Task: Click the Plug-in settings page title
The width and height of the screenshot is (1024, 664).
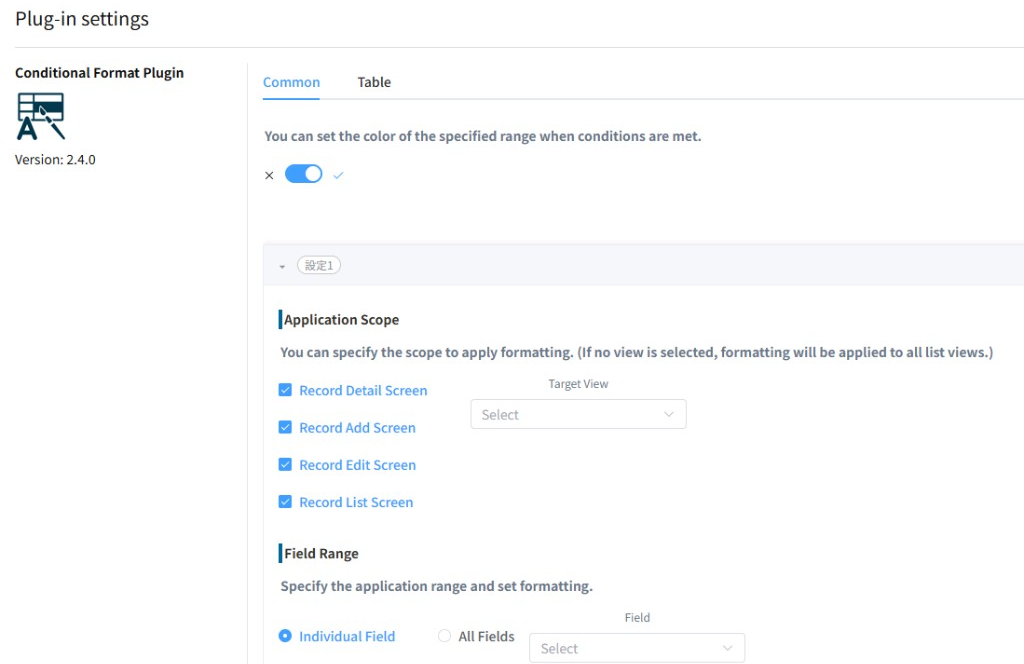Action: point(82,19)
